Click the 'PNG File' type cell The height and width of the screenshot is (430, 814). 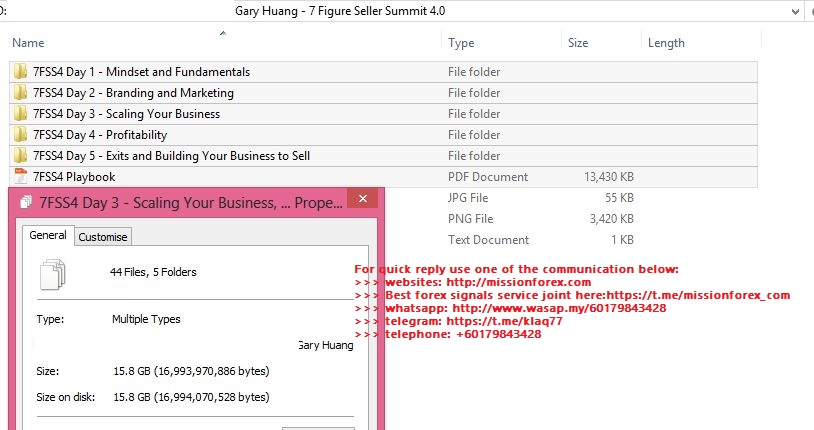[x=470, y=219]
